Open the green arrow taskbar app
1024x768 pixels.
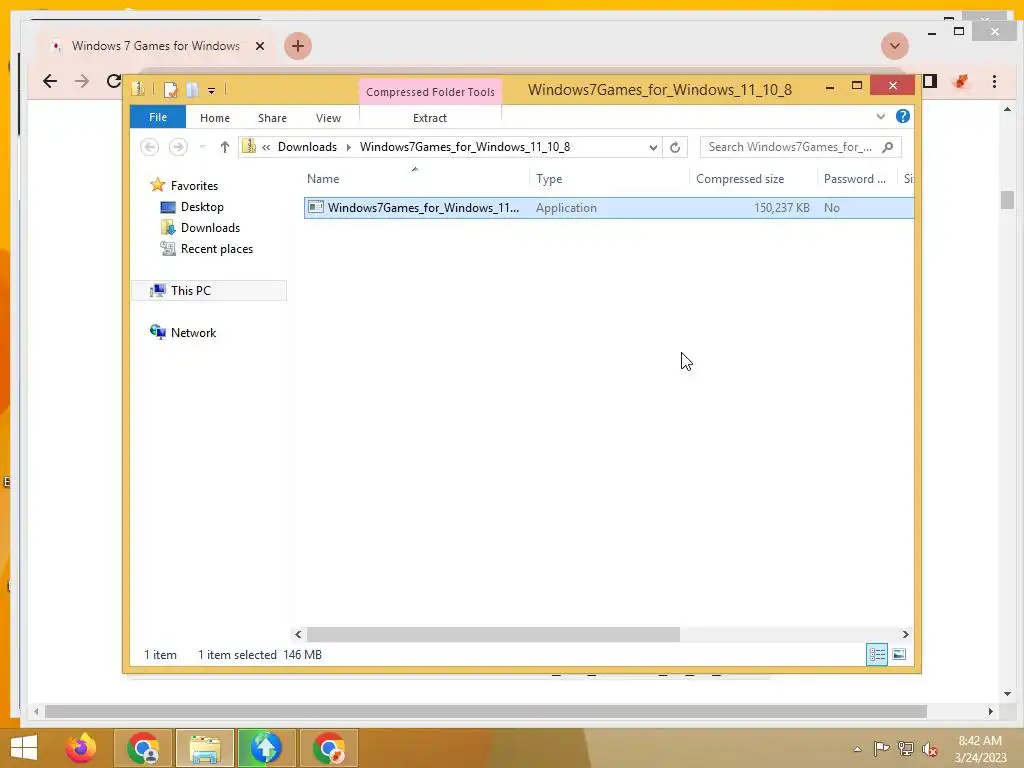(266, 748)
